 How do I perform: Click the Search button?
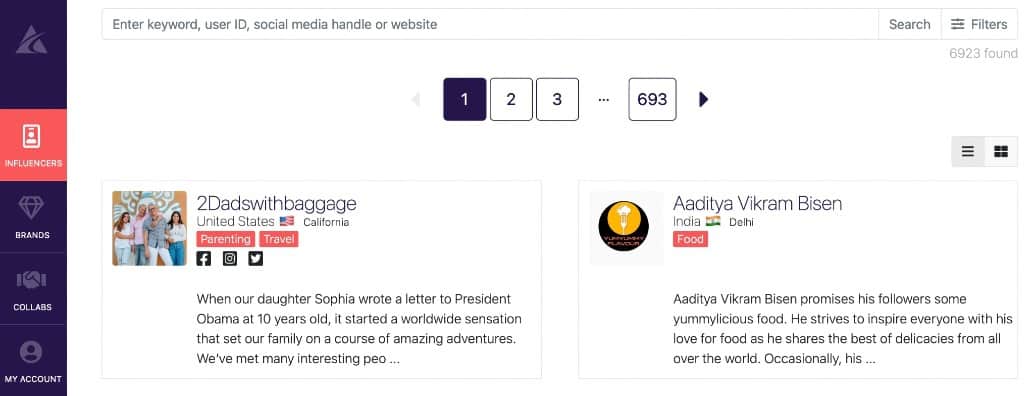(910, 24)
